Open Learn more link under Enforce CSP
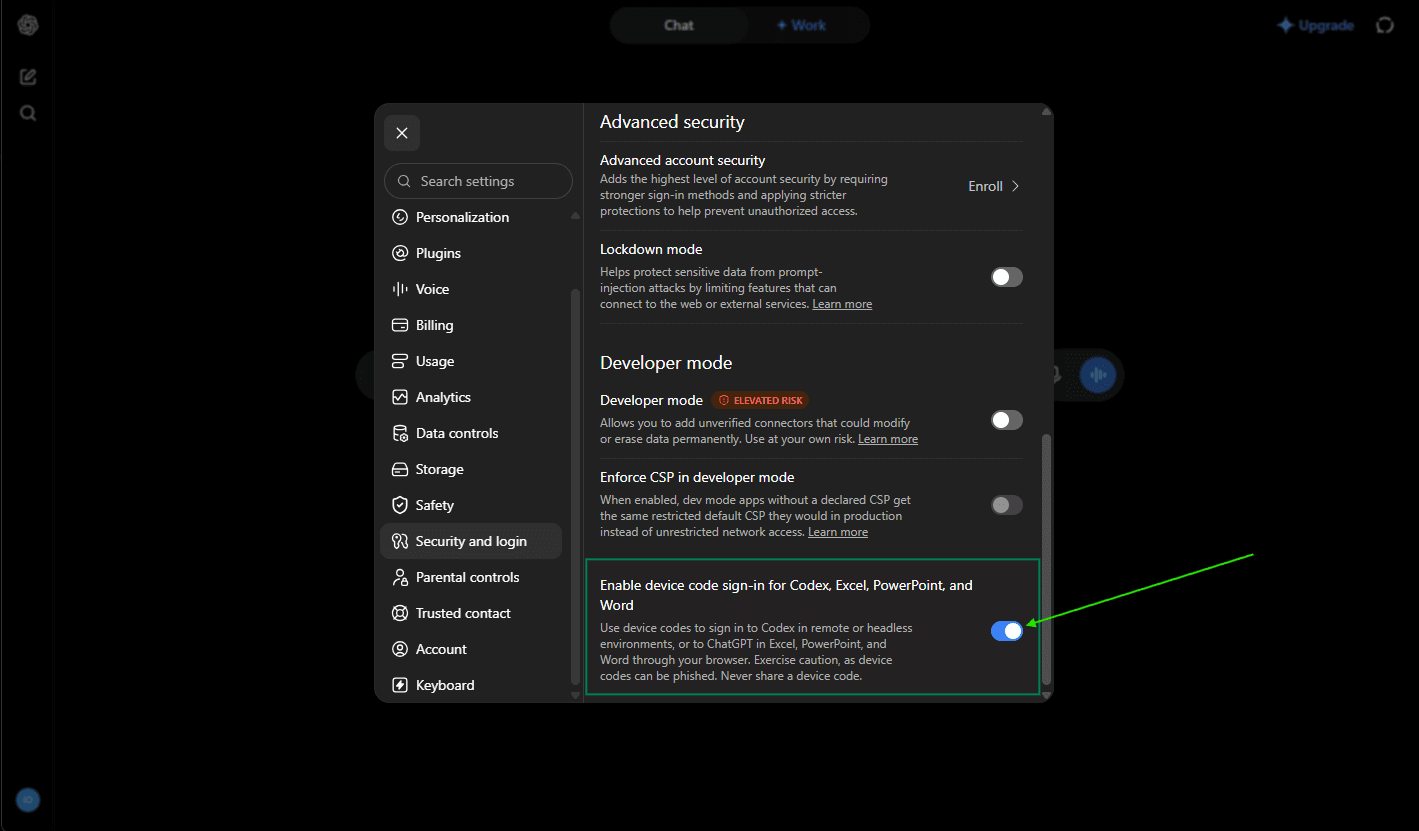The height and width of the screenshot is (831, 1419). [x=838, y=532]
